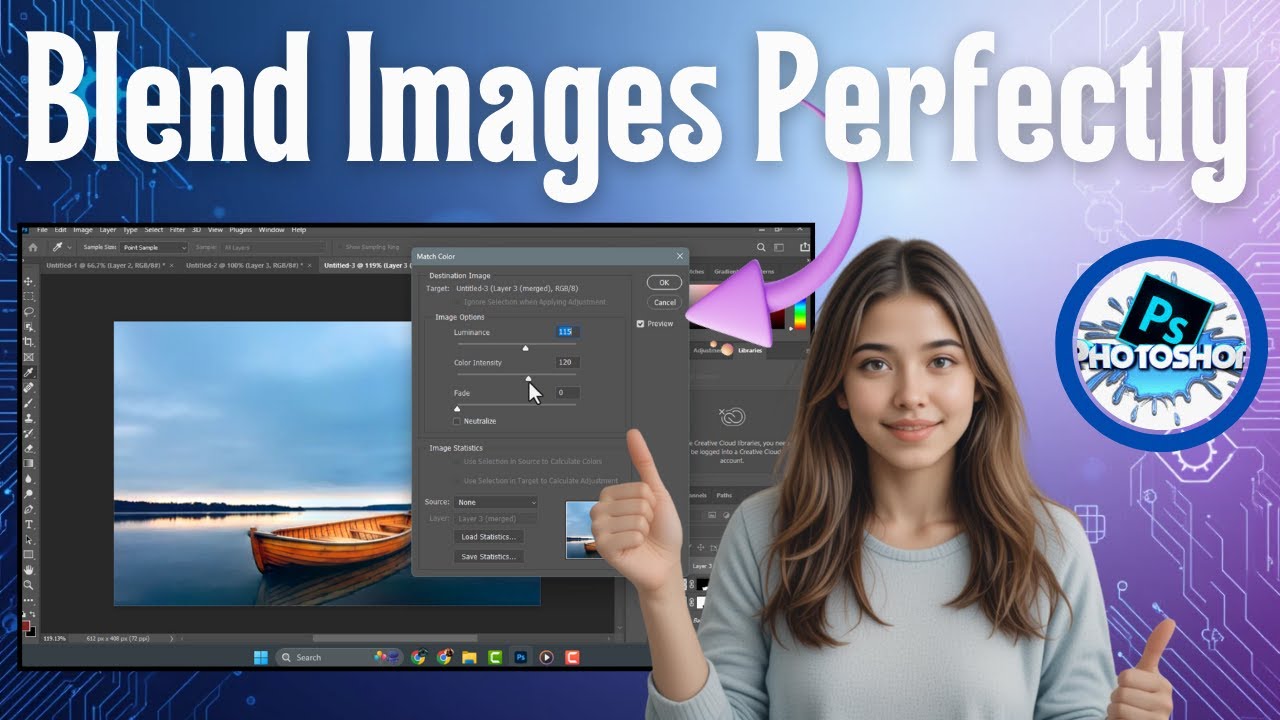The height and width of the screenshot is (720, 1280).
Task: Select the Hand tool
Action: (x=29, y=569)
